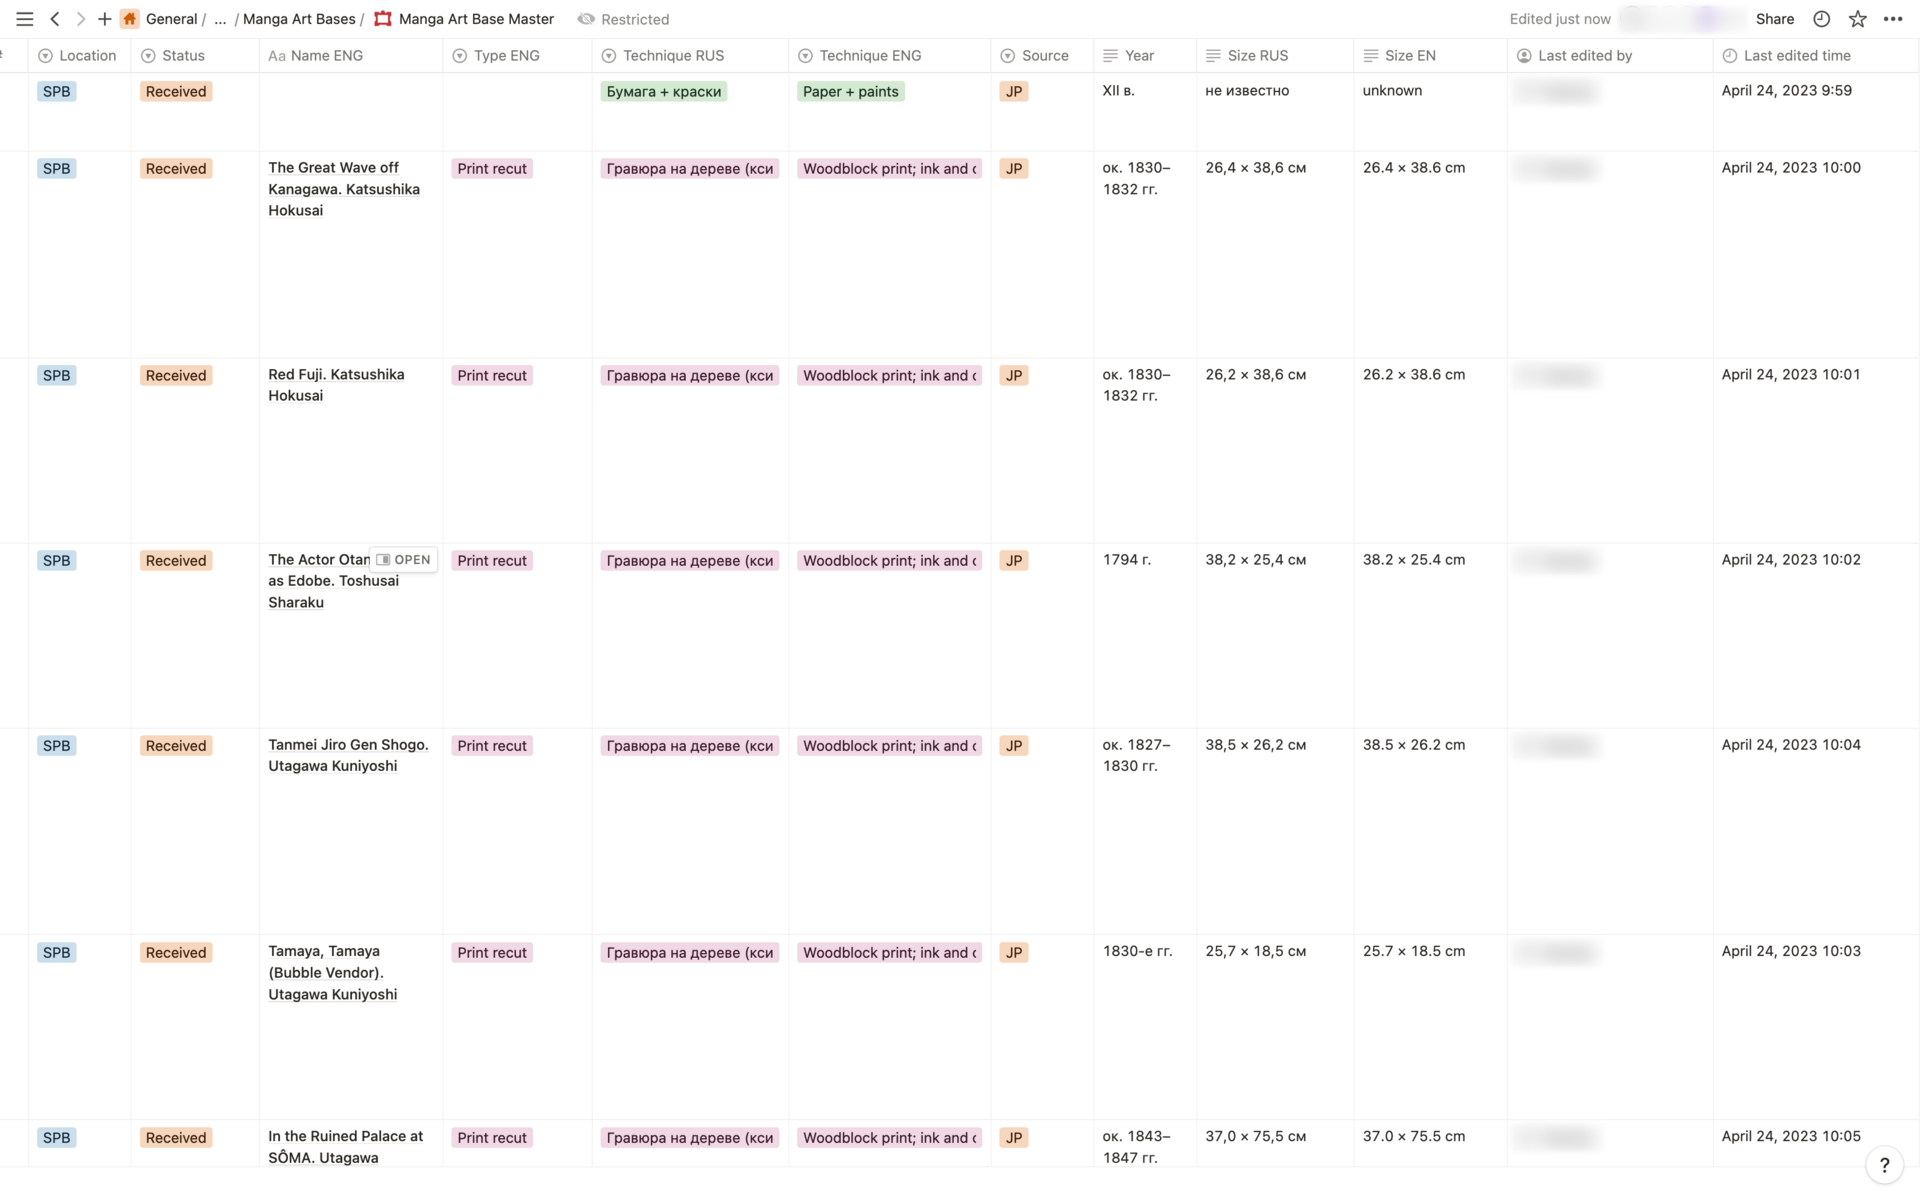The height and width of the screenshot is (1200, 1920).
Task: Open the three-dot more options menu
Action: [x=1893, y=19]
